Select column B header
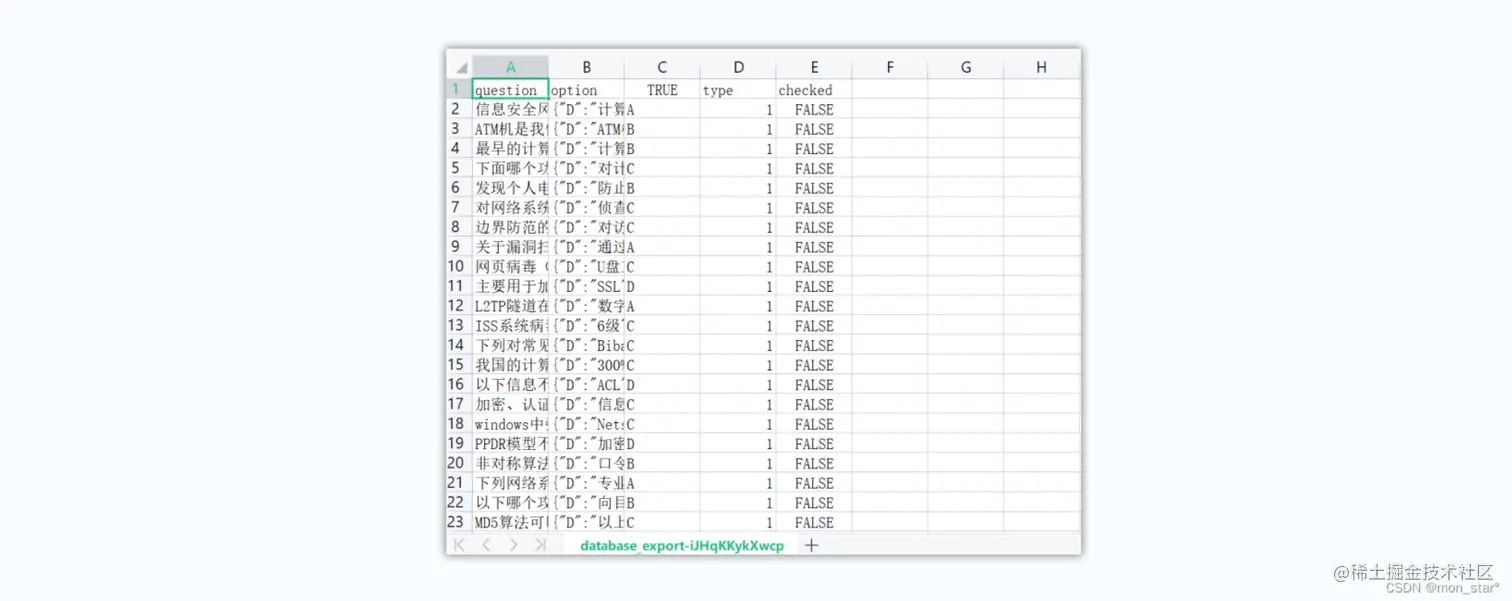The width and height of the screenshot is (1512, 601). tap(587, 67)
